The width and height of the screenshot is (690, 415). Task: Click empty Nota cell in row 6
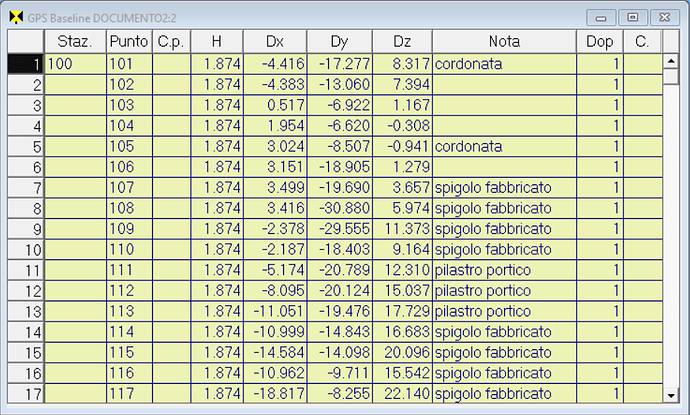tap(504, 167)
